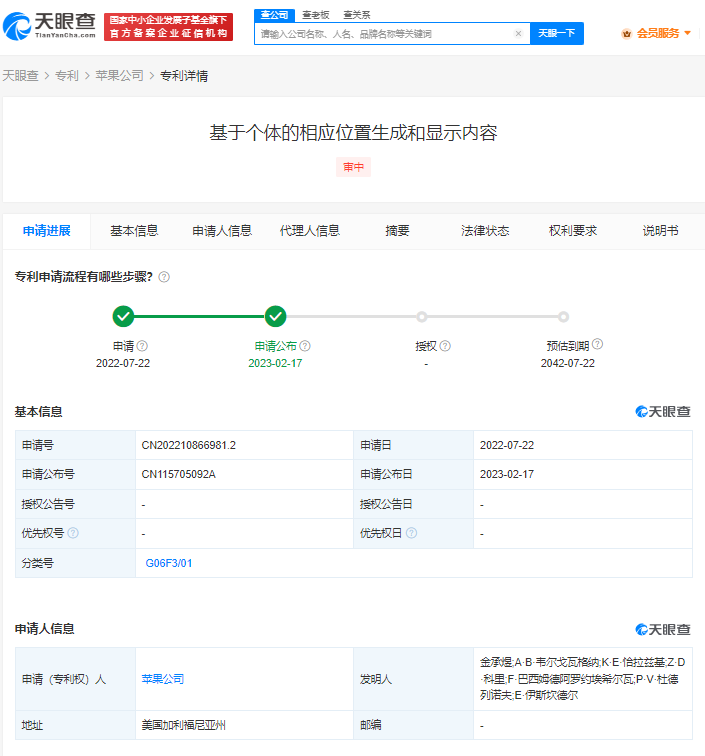Screen dimensions: 705x756
Task: Click the address value 美国加利福尼亚州
Action: pyautogui.click(x=183, y=725)
